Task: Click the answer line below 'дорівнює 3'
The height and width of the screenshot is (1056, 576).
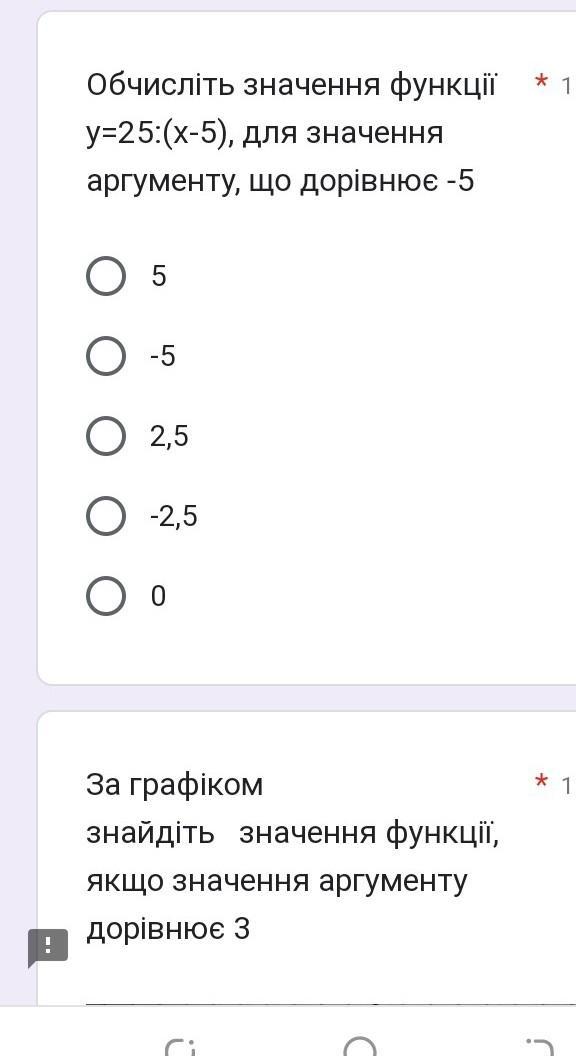Action: point(330,1003)
